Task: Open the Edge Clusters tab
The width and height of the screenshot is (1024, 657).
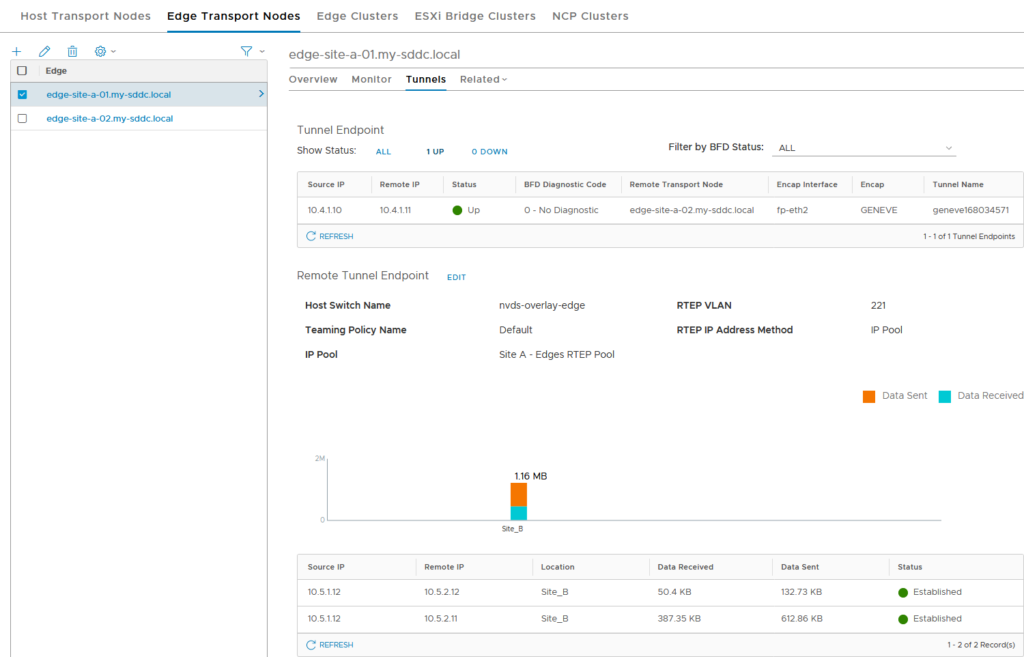Action: (357, 16)
